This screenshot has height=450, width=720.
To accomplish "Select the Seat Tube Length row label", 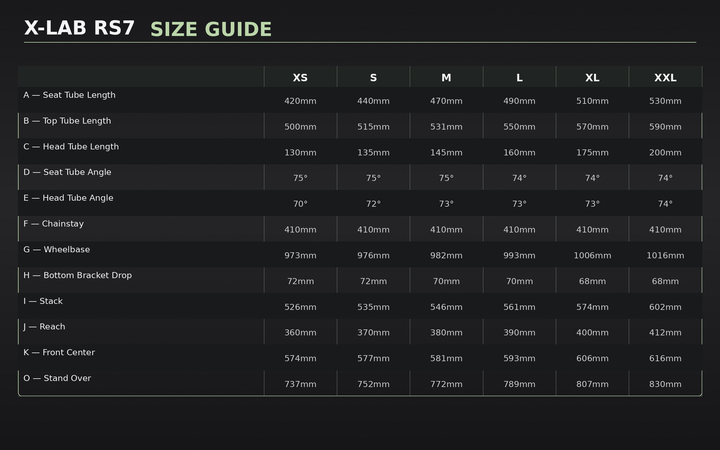I will pos(69,95).
